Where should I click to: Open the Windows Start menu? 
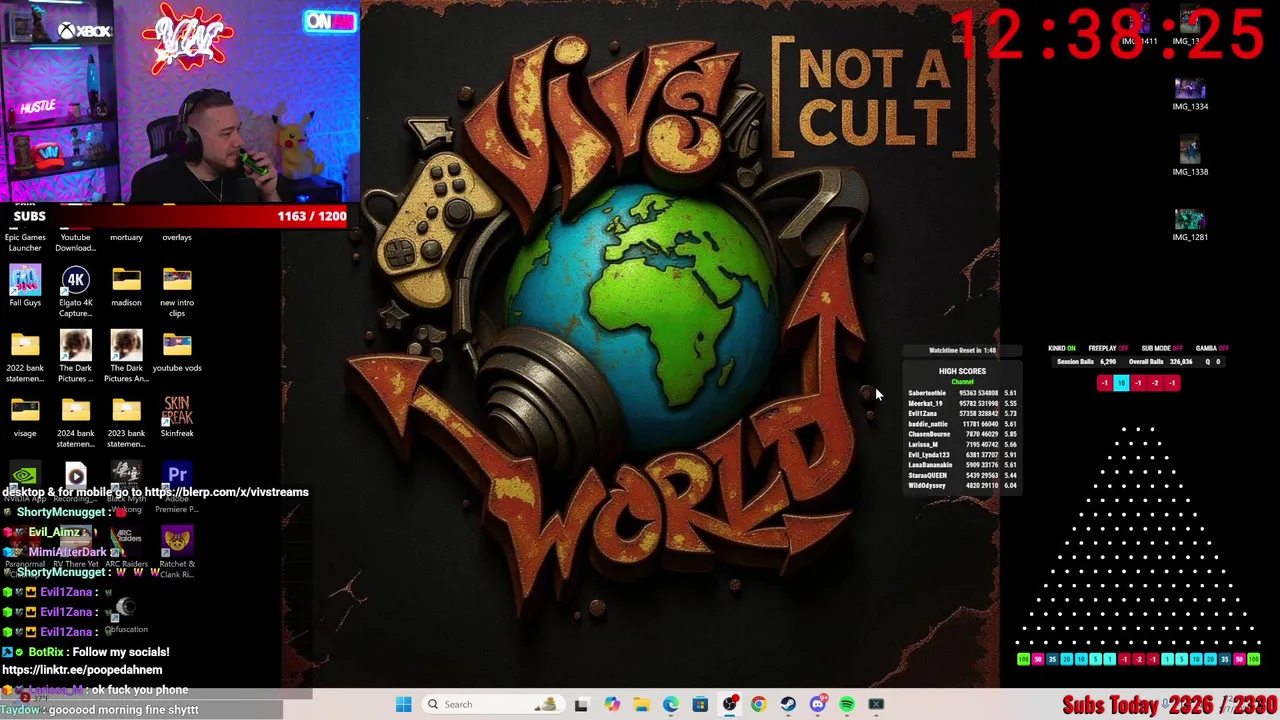403,704
